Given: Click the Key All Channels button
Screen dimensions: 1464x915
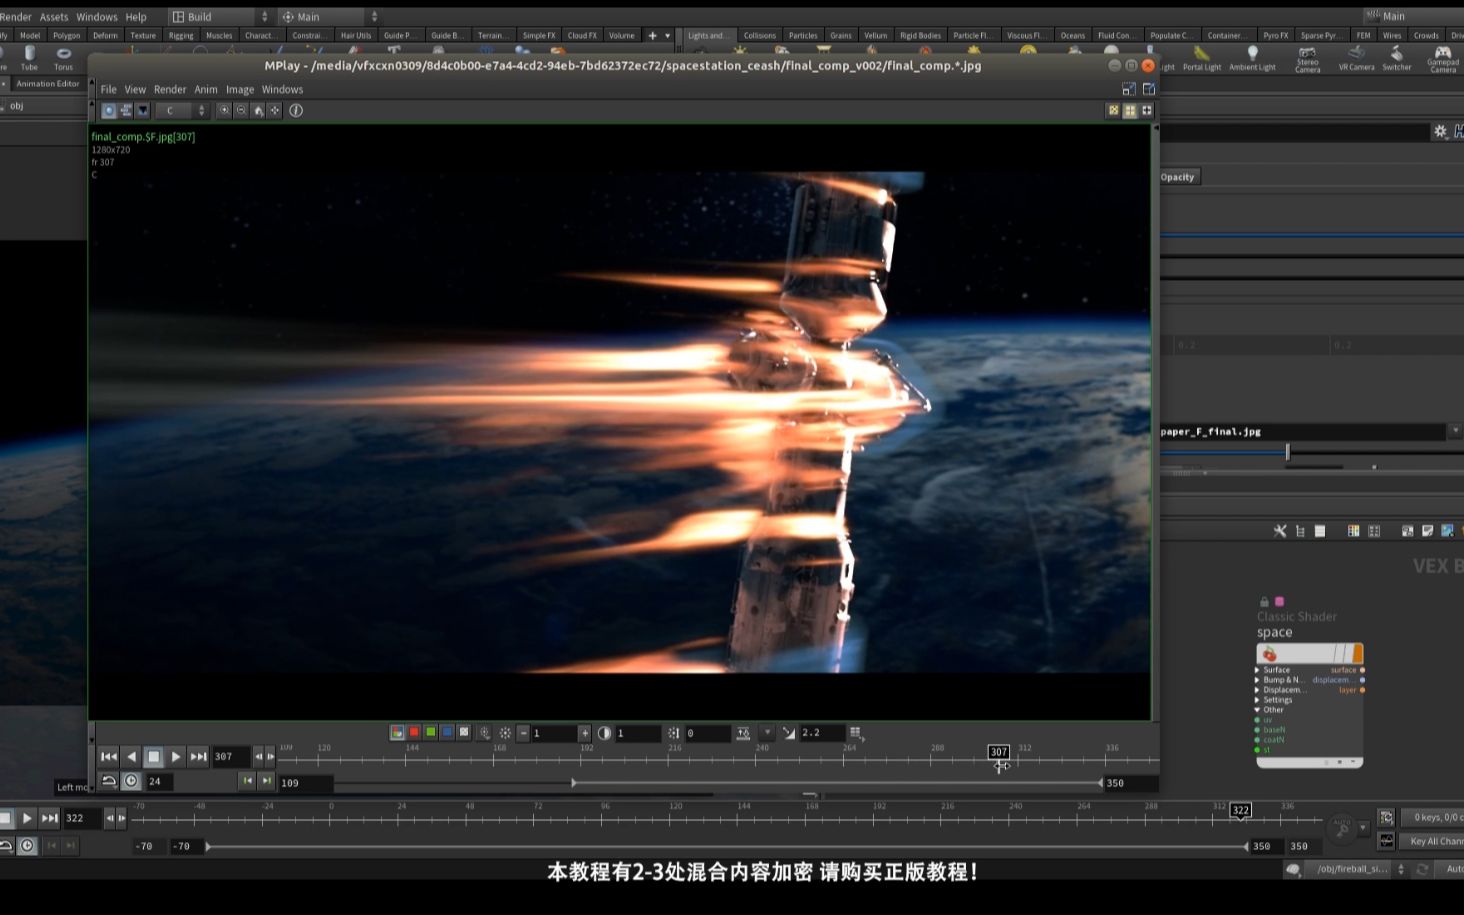Looking at the screenshot, I should 1434,841.
